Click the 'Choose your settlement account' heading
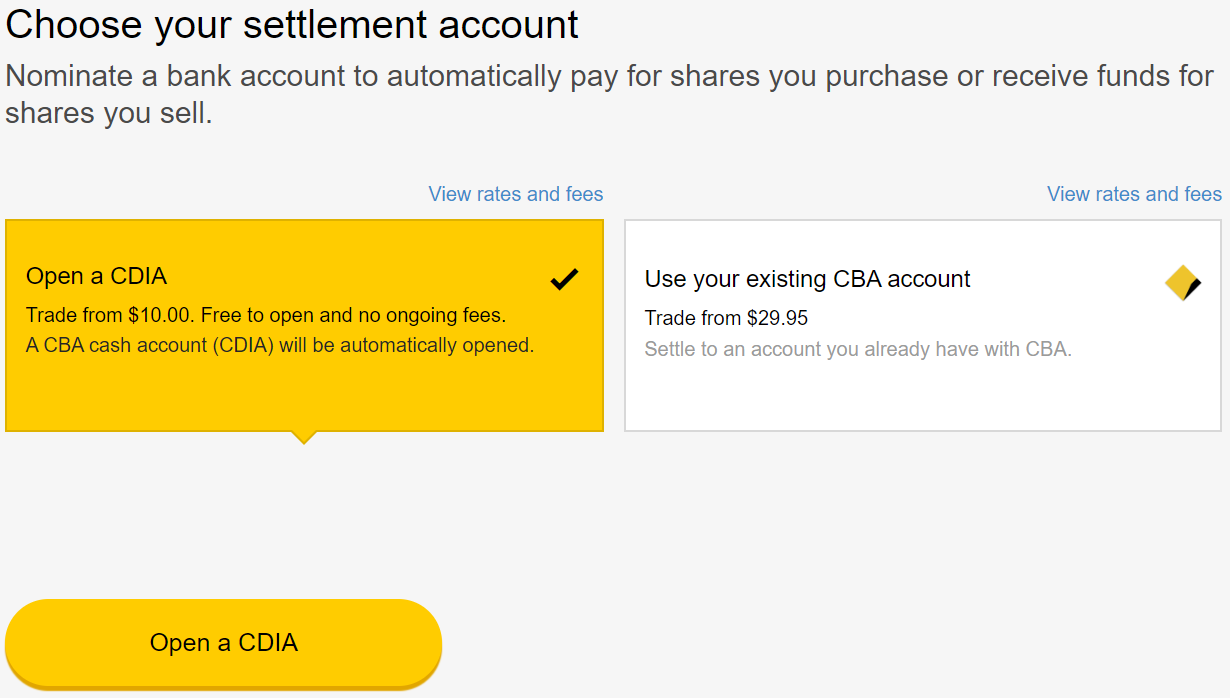Screen dimensions: 1230x698 [292, 24]
